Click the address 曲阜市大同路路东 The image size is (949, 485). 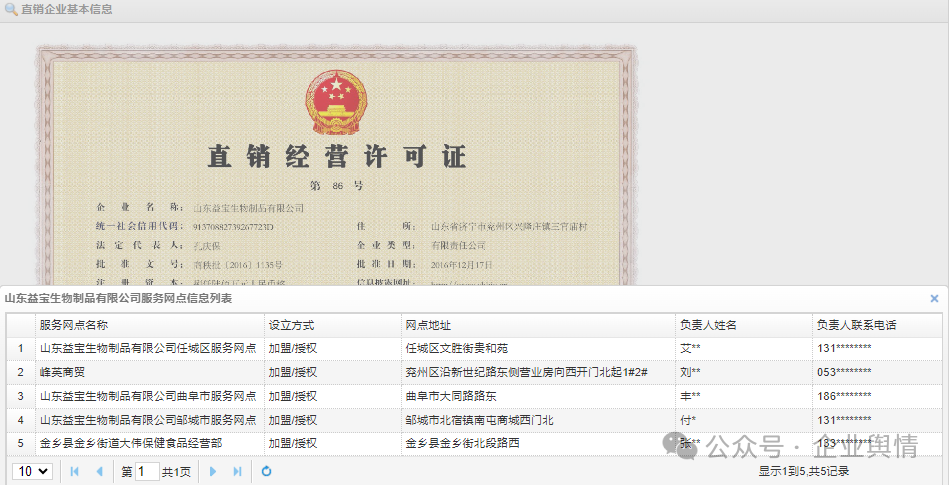[451, 397]
